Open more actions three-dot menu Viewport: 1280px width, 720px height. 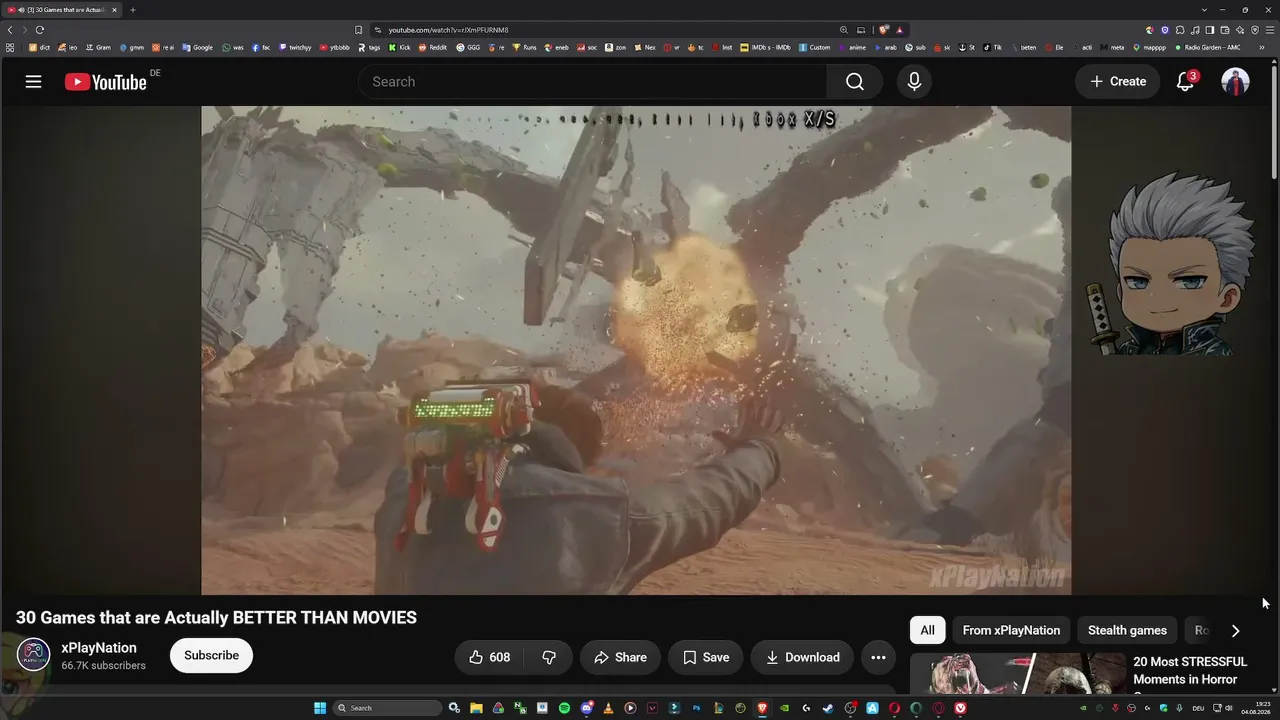coord(878,657)
